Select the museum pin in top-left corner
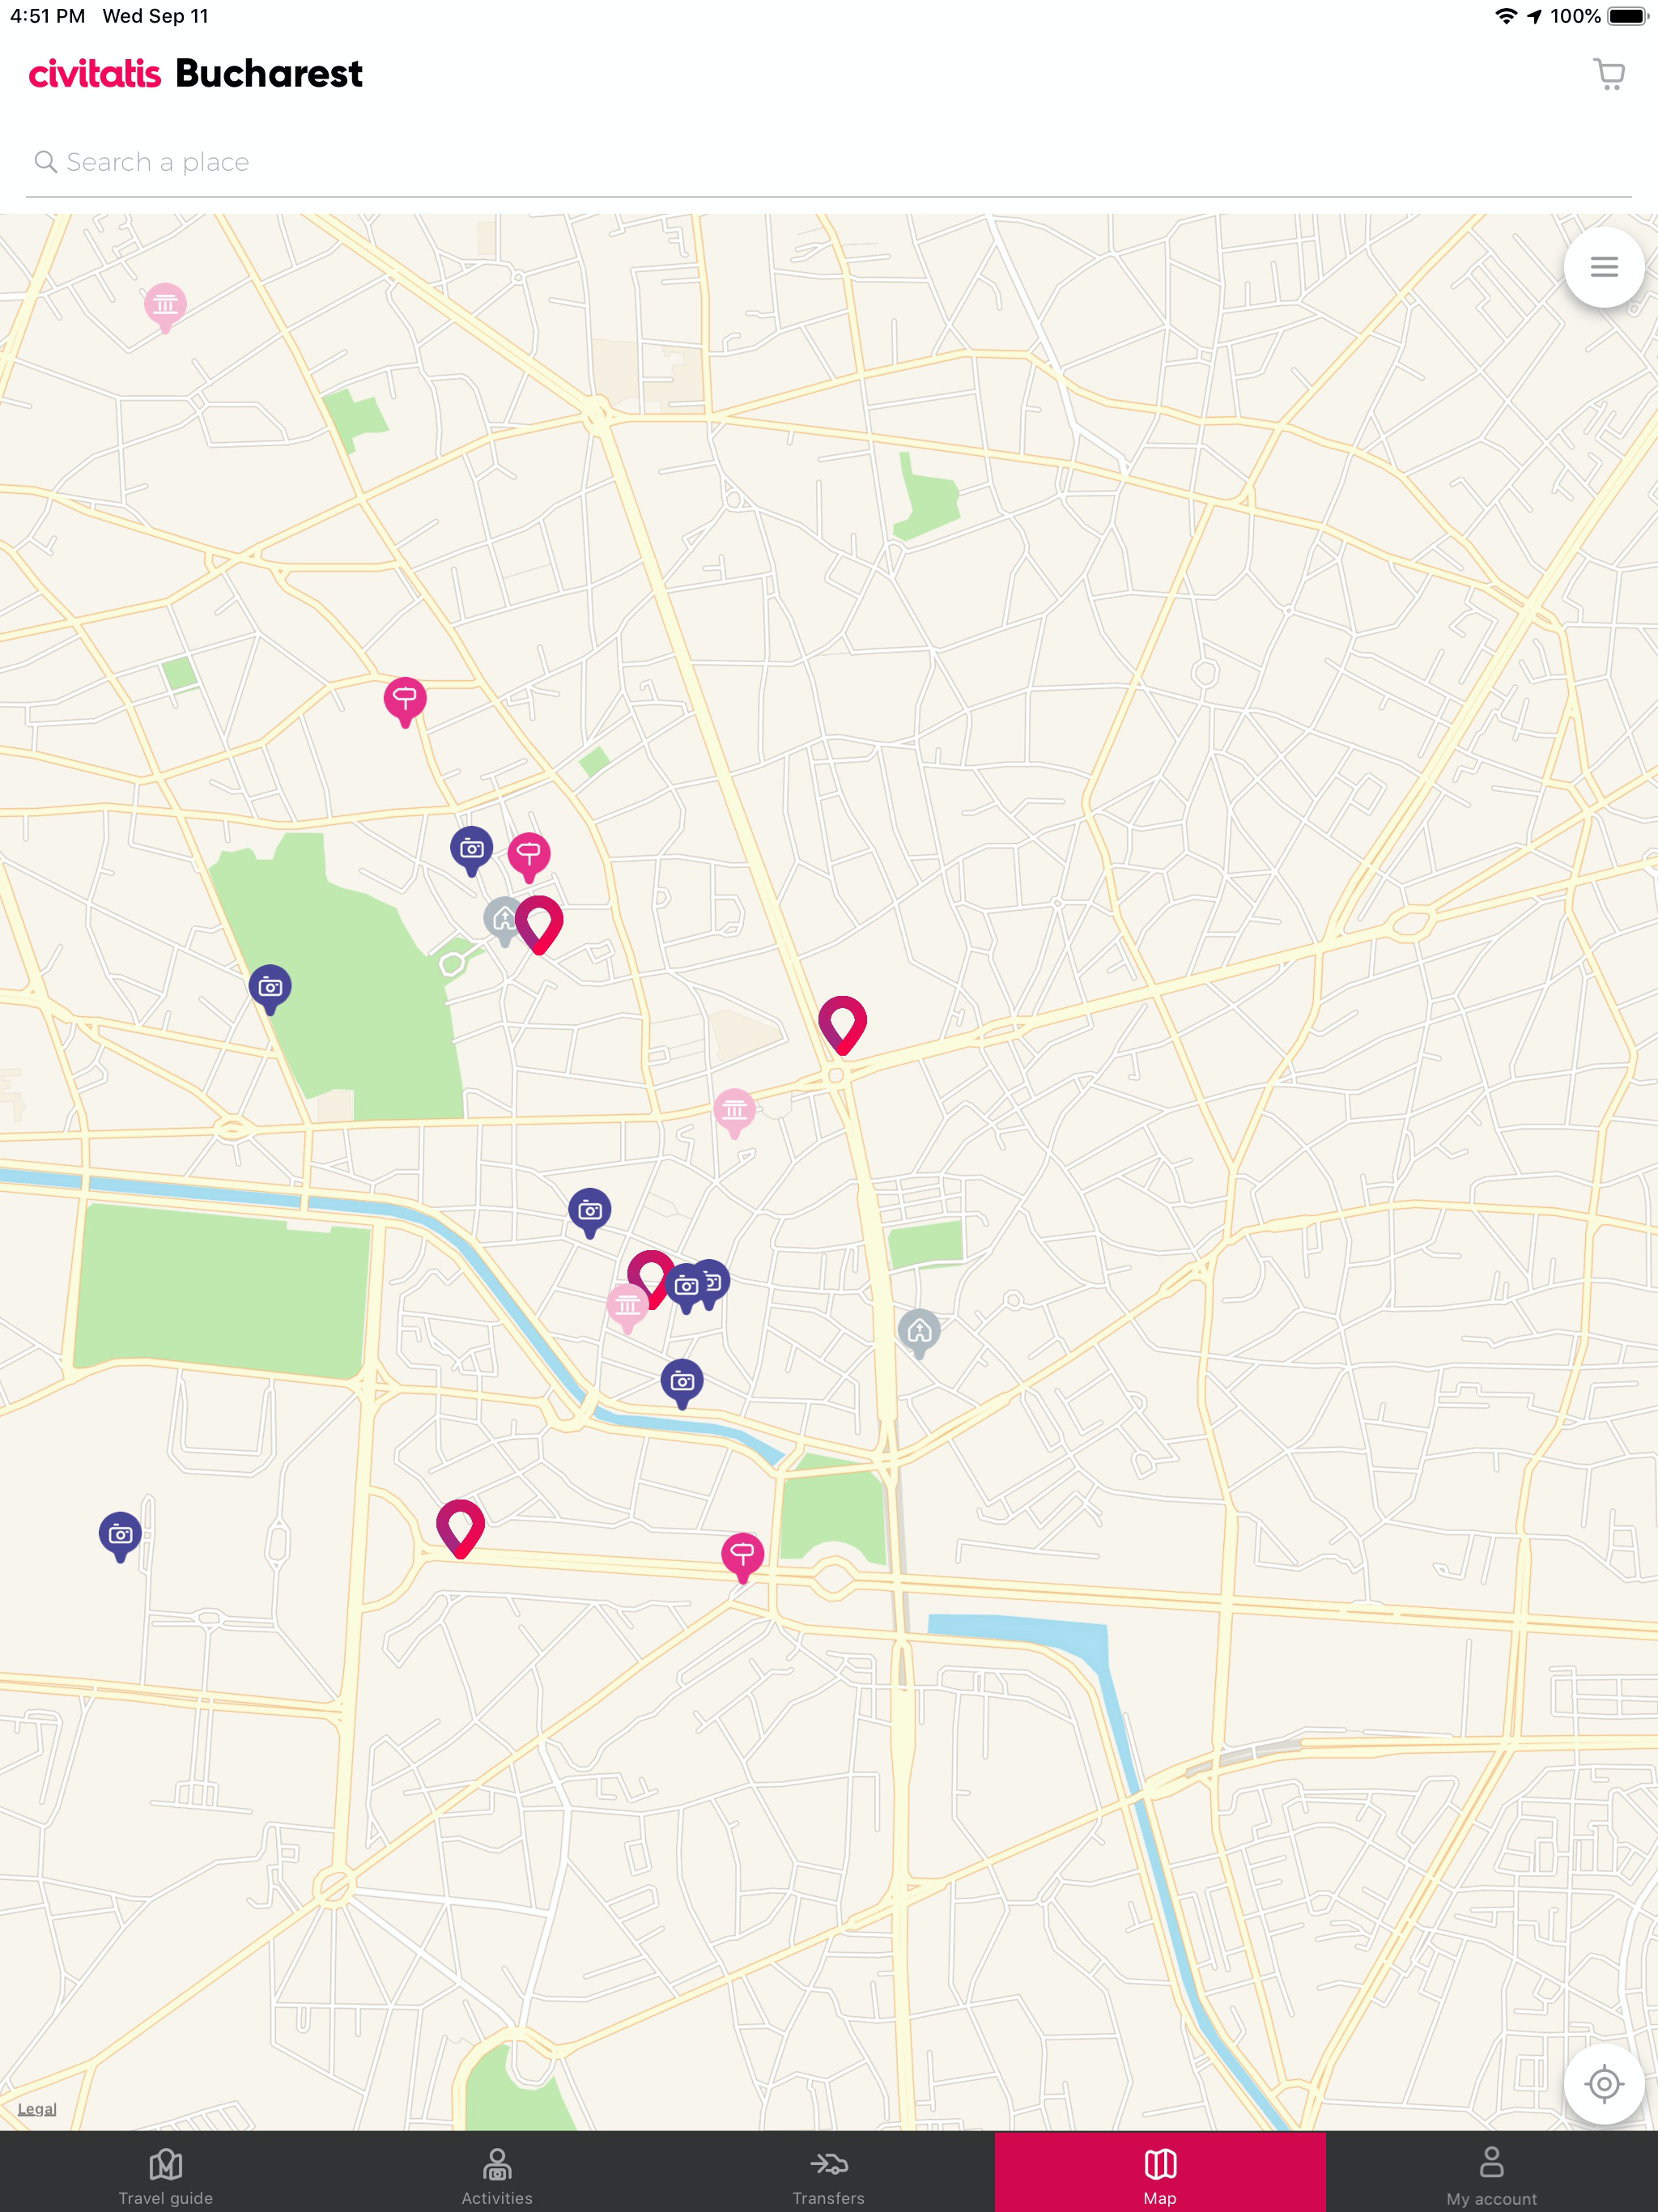This screenshot has width=1658, height=2212. coord(165,307)
